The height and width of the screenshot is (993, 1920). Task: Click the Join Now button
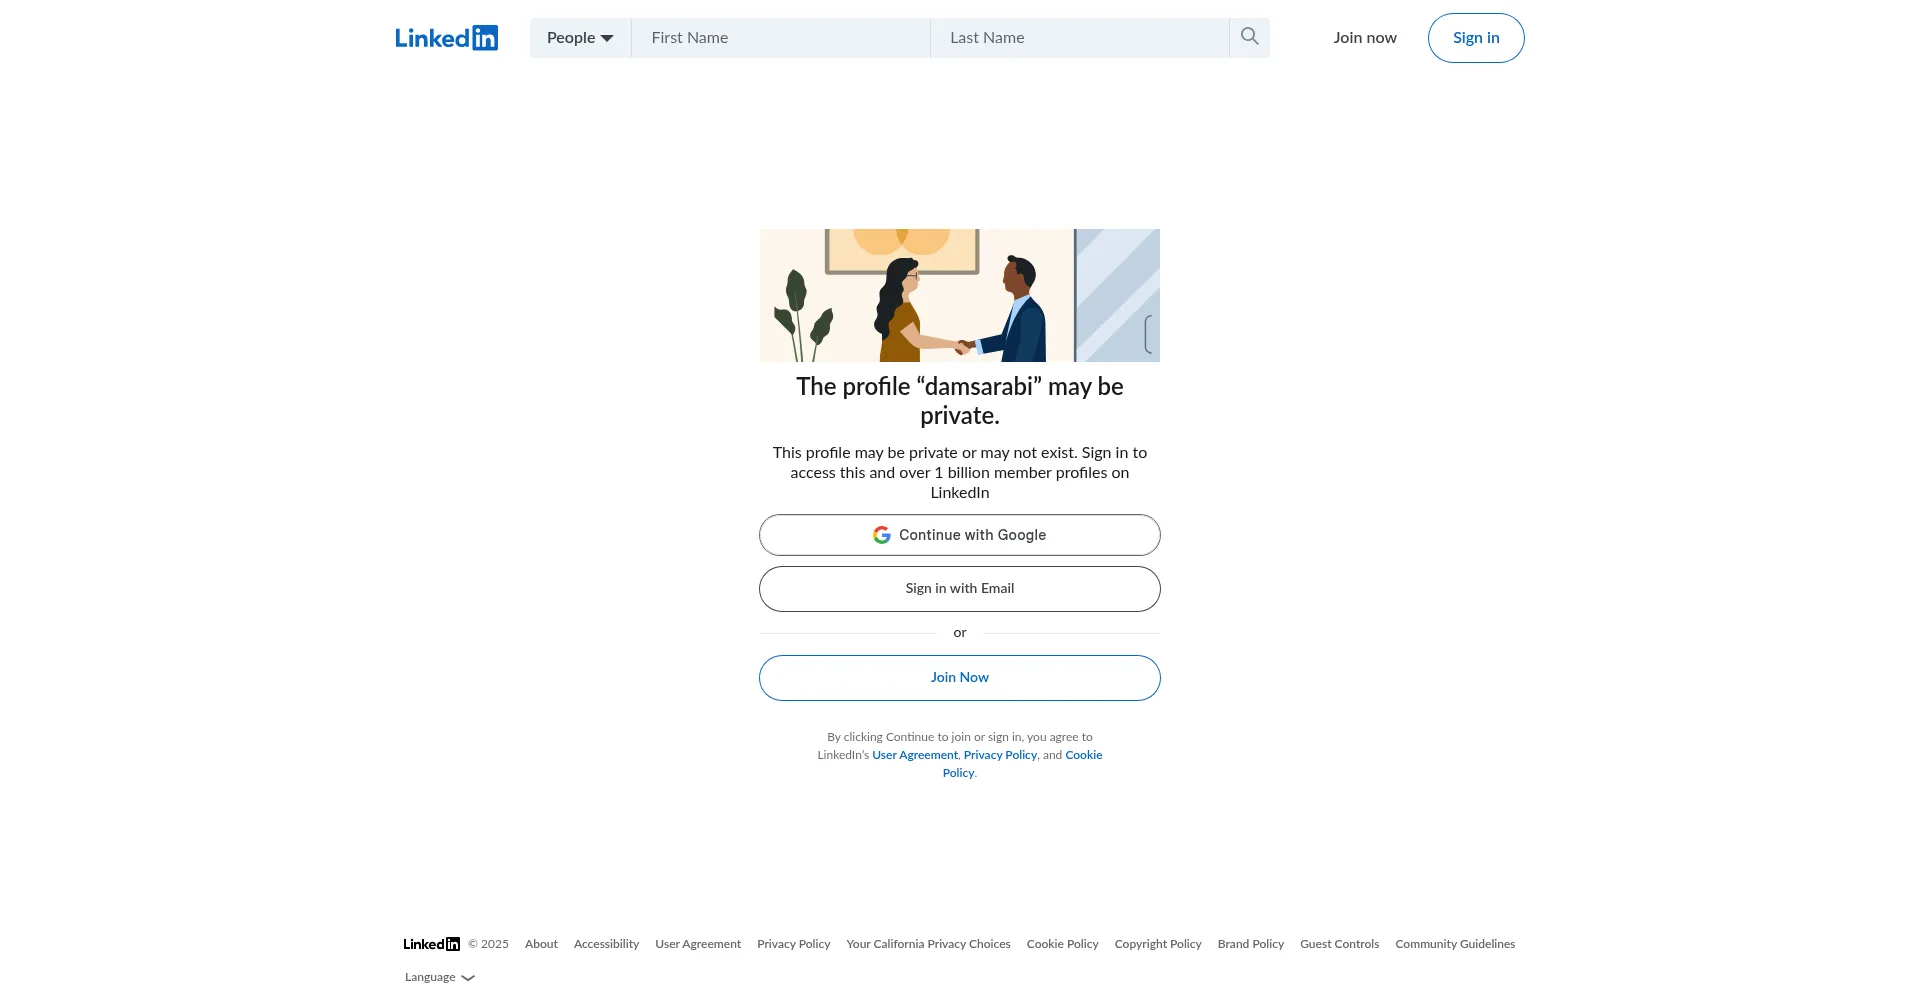pos(959,678)
